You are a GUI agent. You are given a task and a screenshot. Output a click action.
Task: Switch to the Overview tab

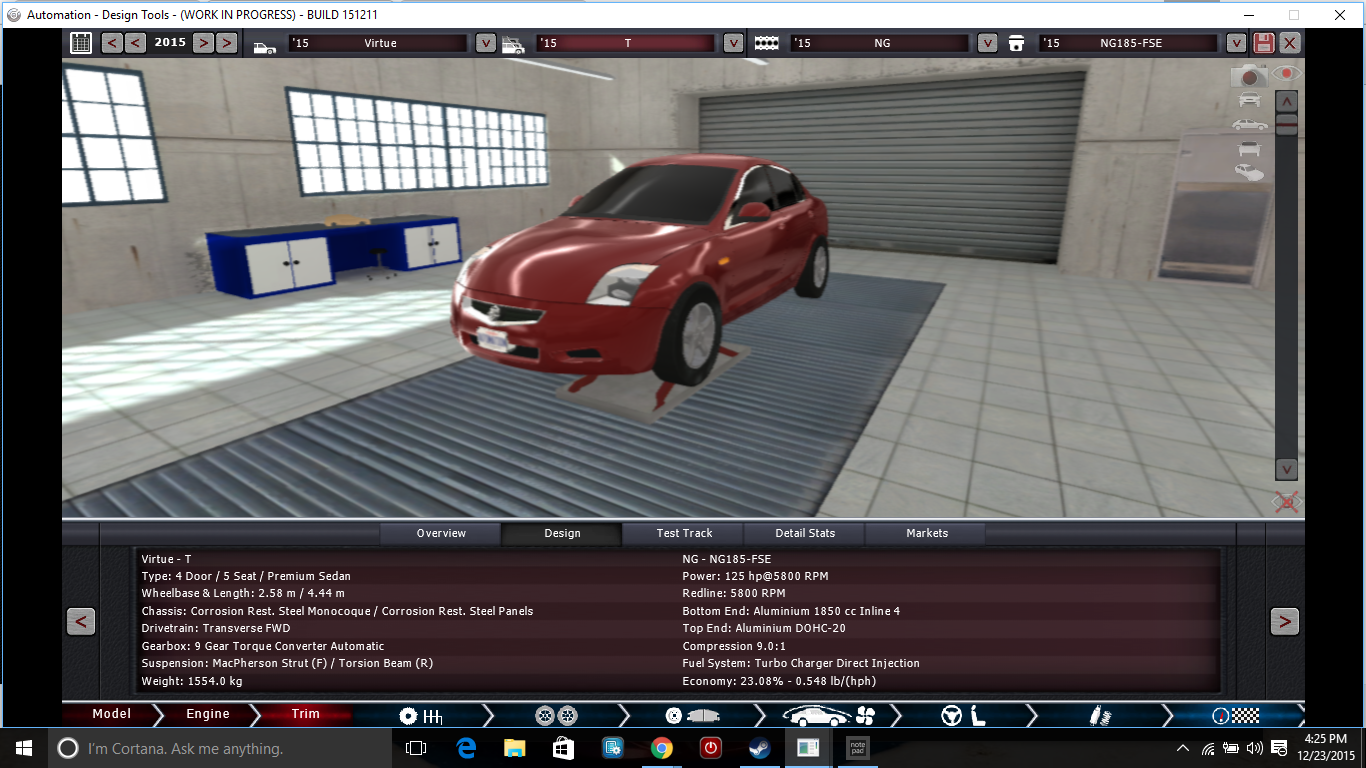(x=441, y=534)
